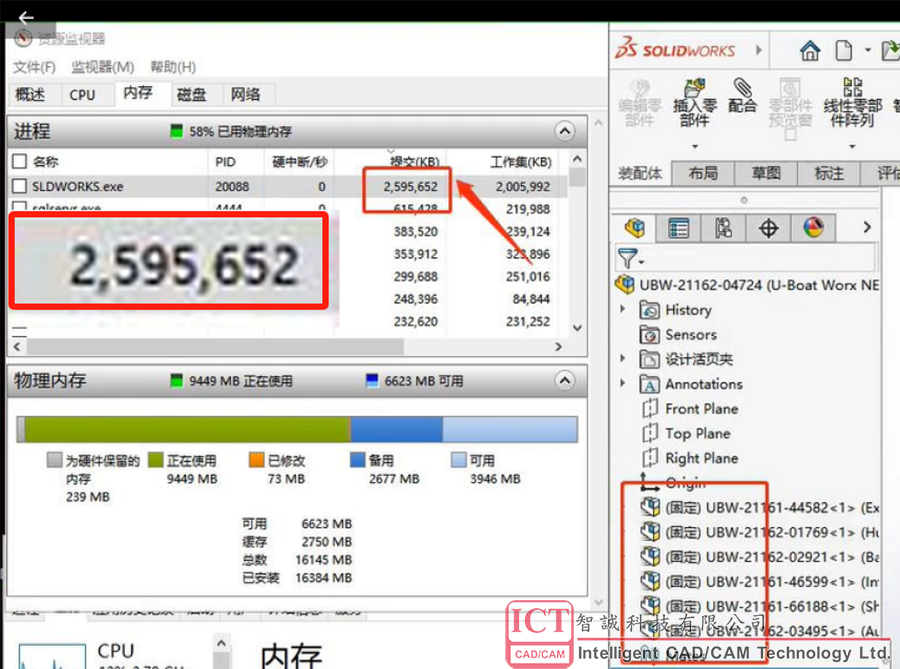The image size is (900, 669).
Task: Expand the History folder
Action: (x=623, y=309)
